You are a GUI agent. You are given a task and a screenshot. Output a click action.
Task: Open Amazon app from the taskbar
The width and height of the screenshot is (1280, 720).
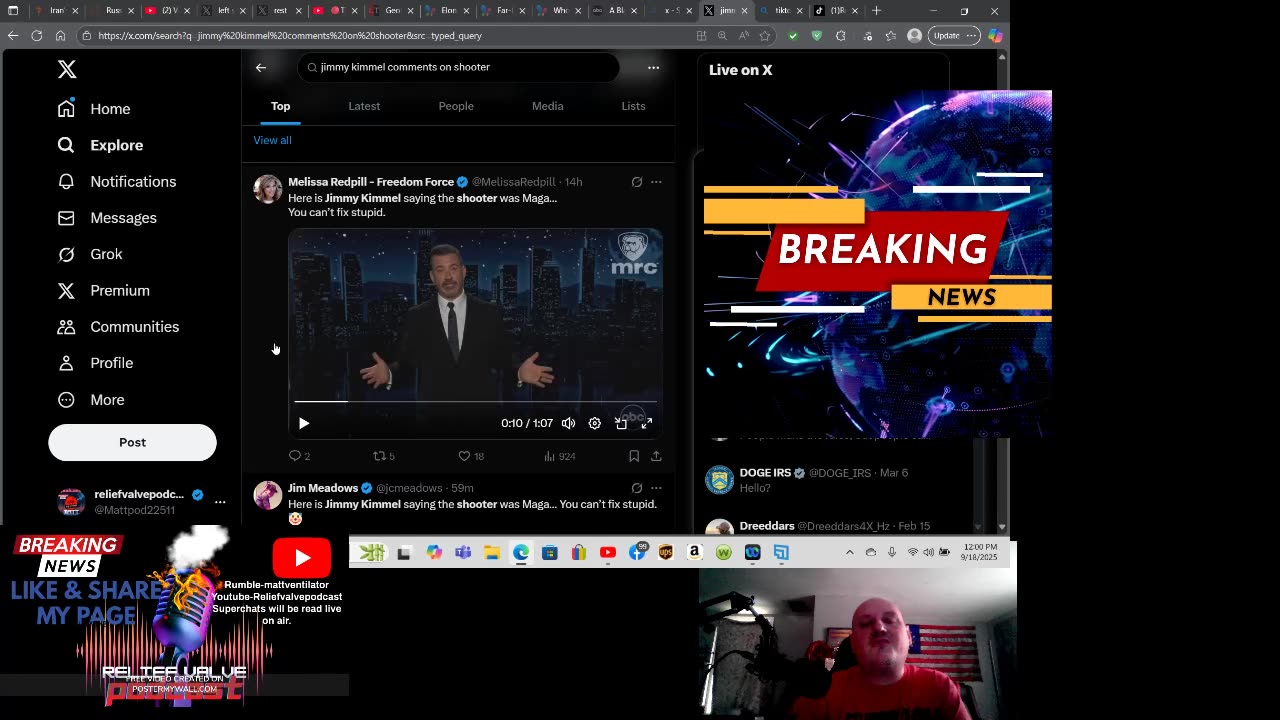point(695,553)
